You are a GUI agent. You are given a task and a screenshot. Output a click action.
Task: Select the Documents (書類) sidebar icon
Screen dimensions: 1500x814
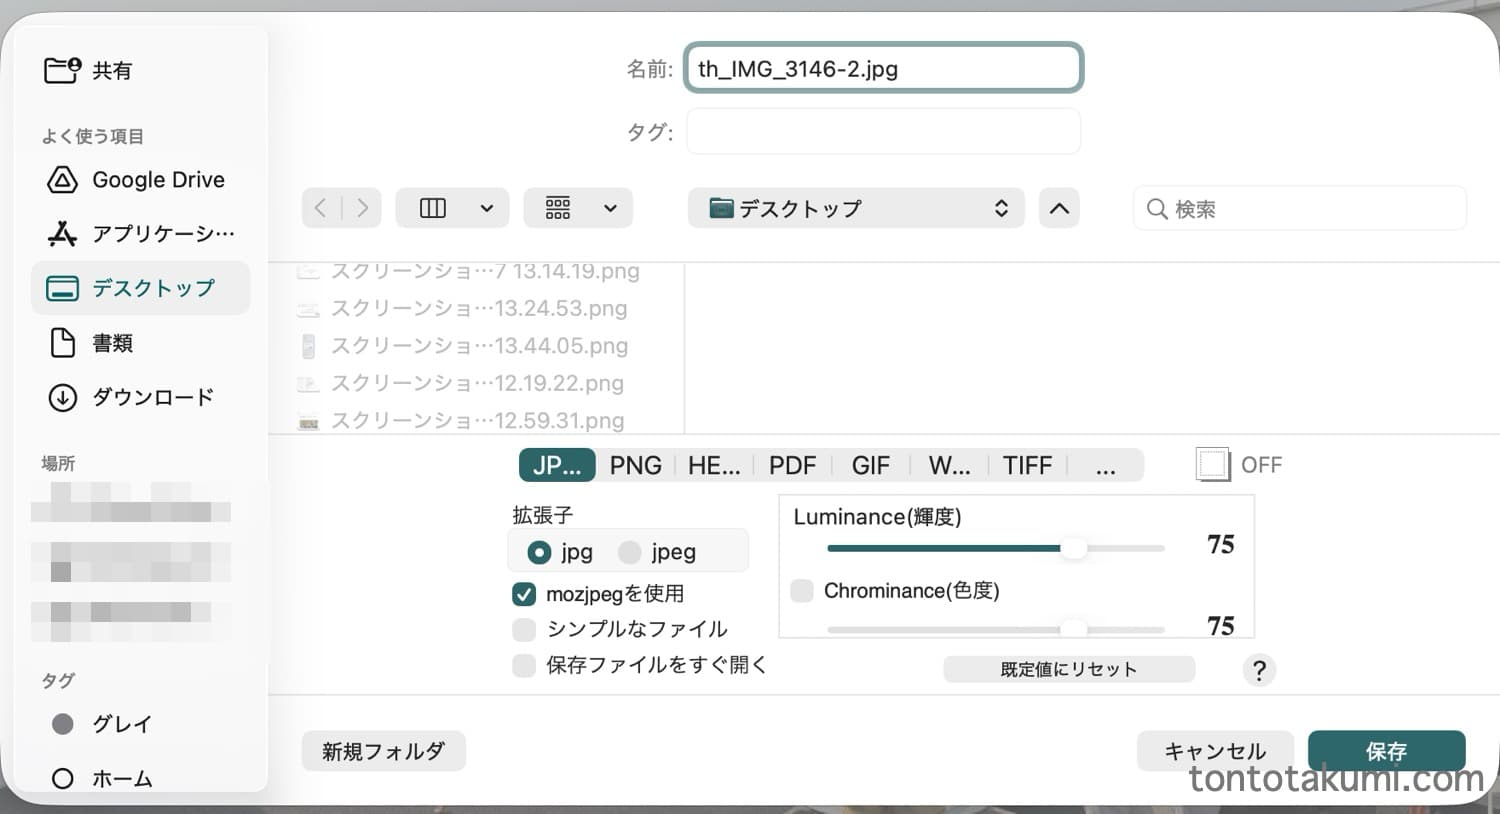[62, 343]
